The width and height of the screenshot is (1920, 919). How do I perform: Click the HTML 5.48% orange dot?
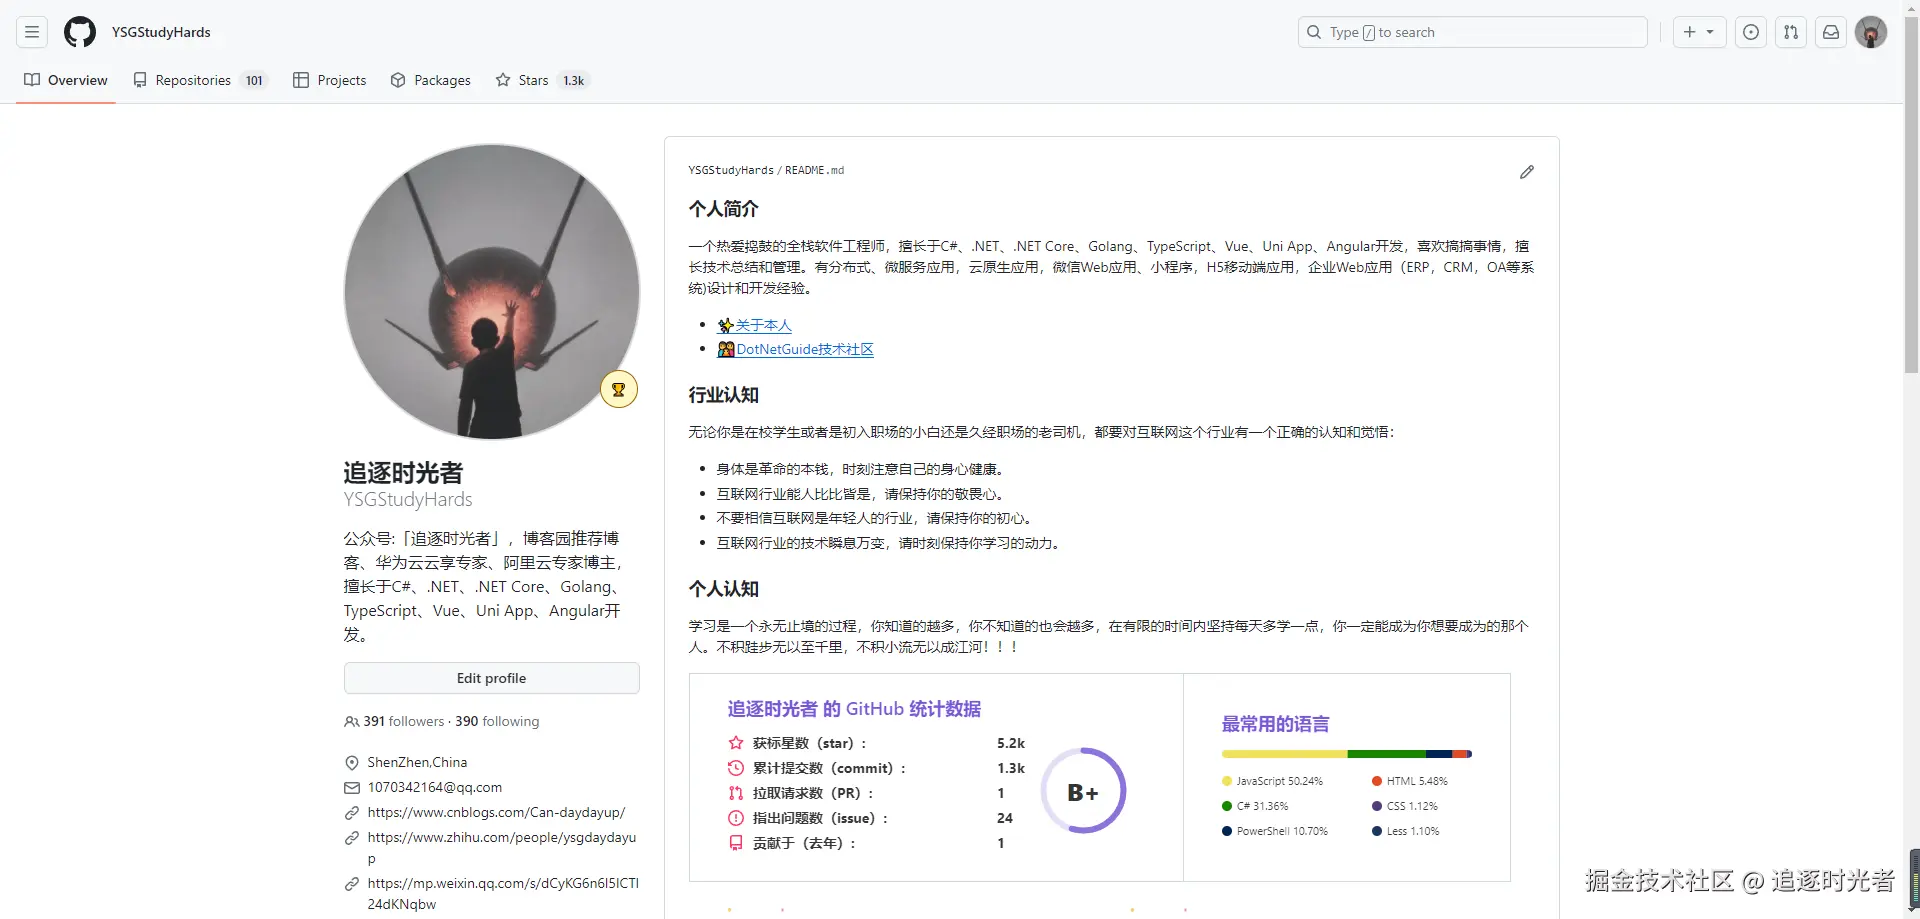tap(1377, 781)
